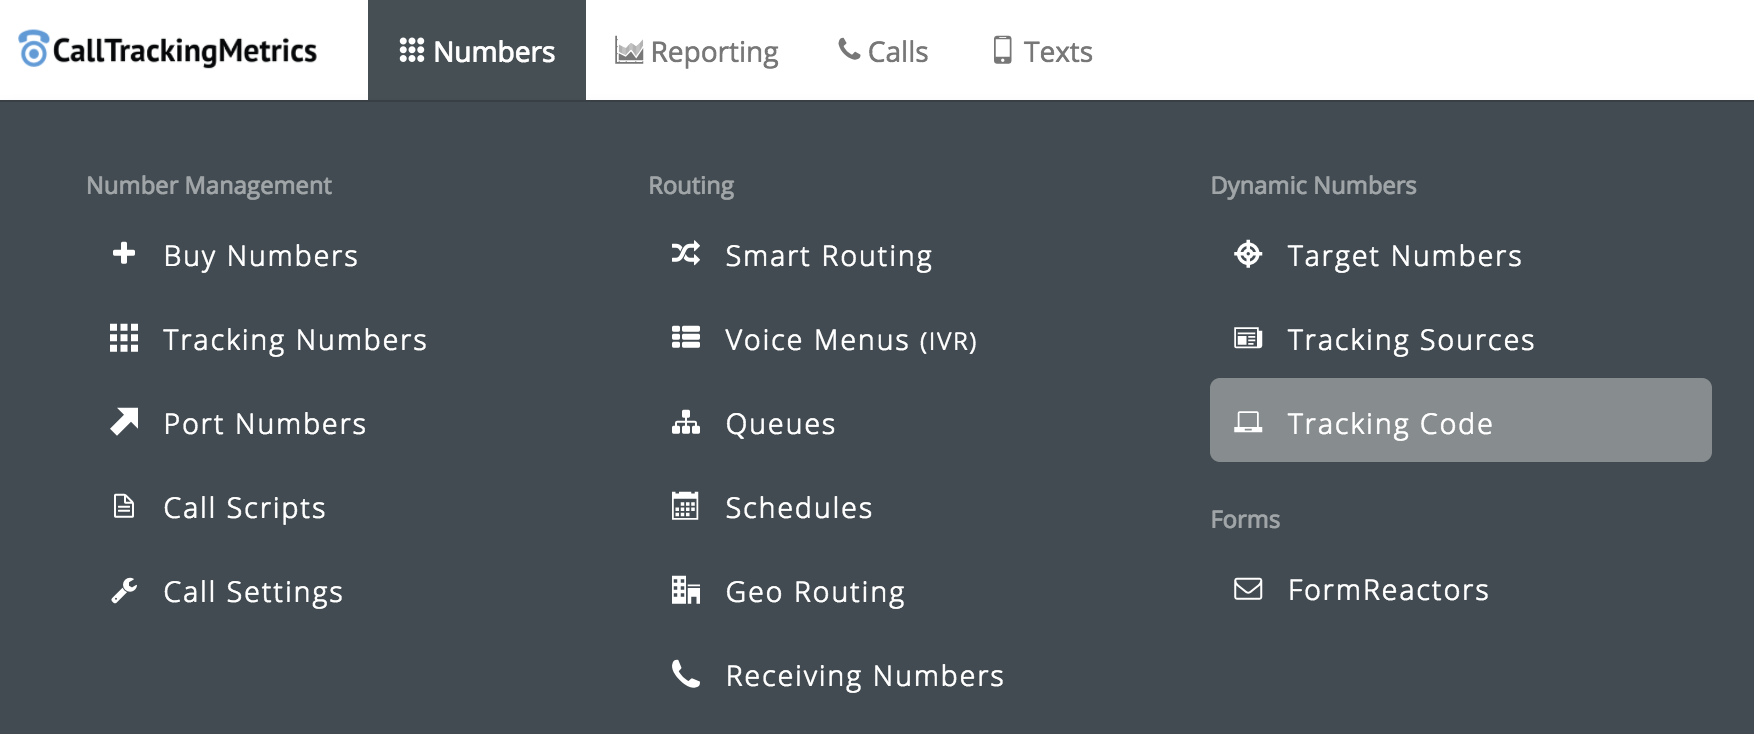Open Call Scripts
The image size is (1754, 734).
[245, 508]
